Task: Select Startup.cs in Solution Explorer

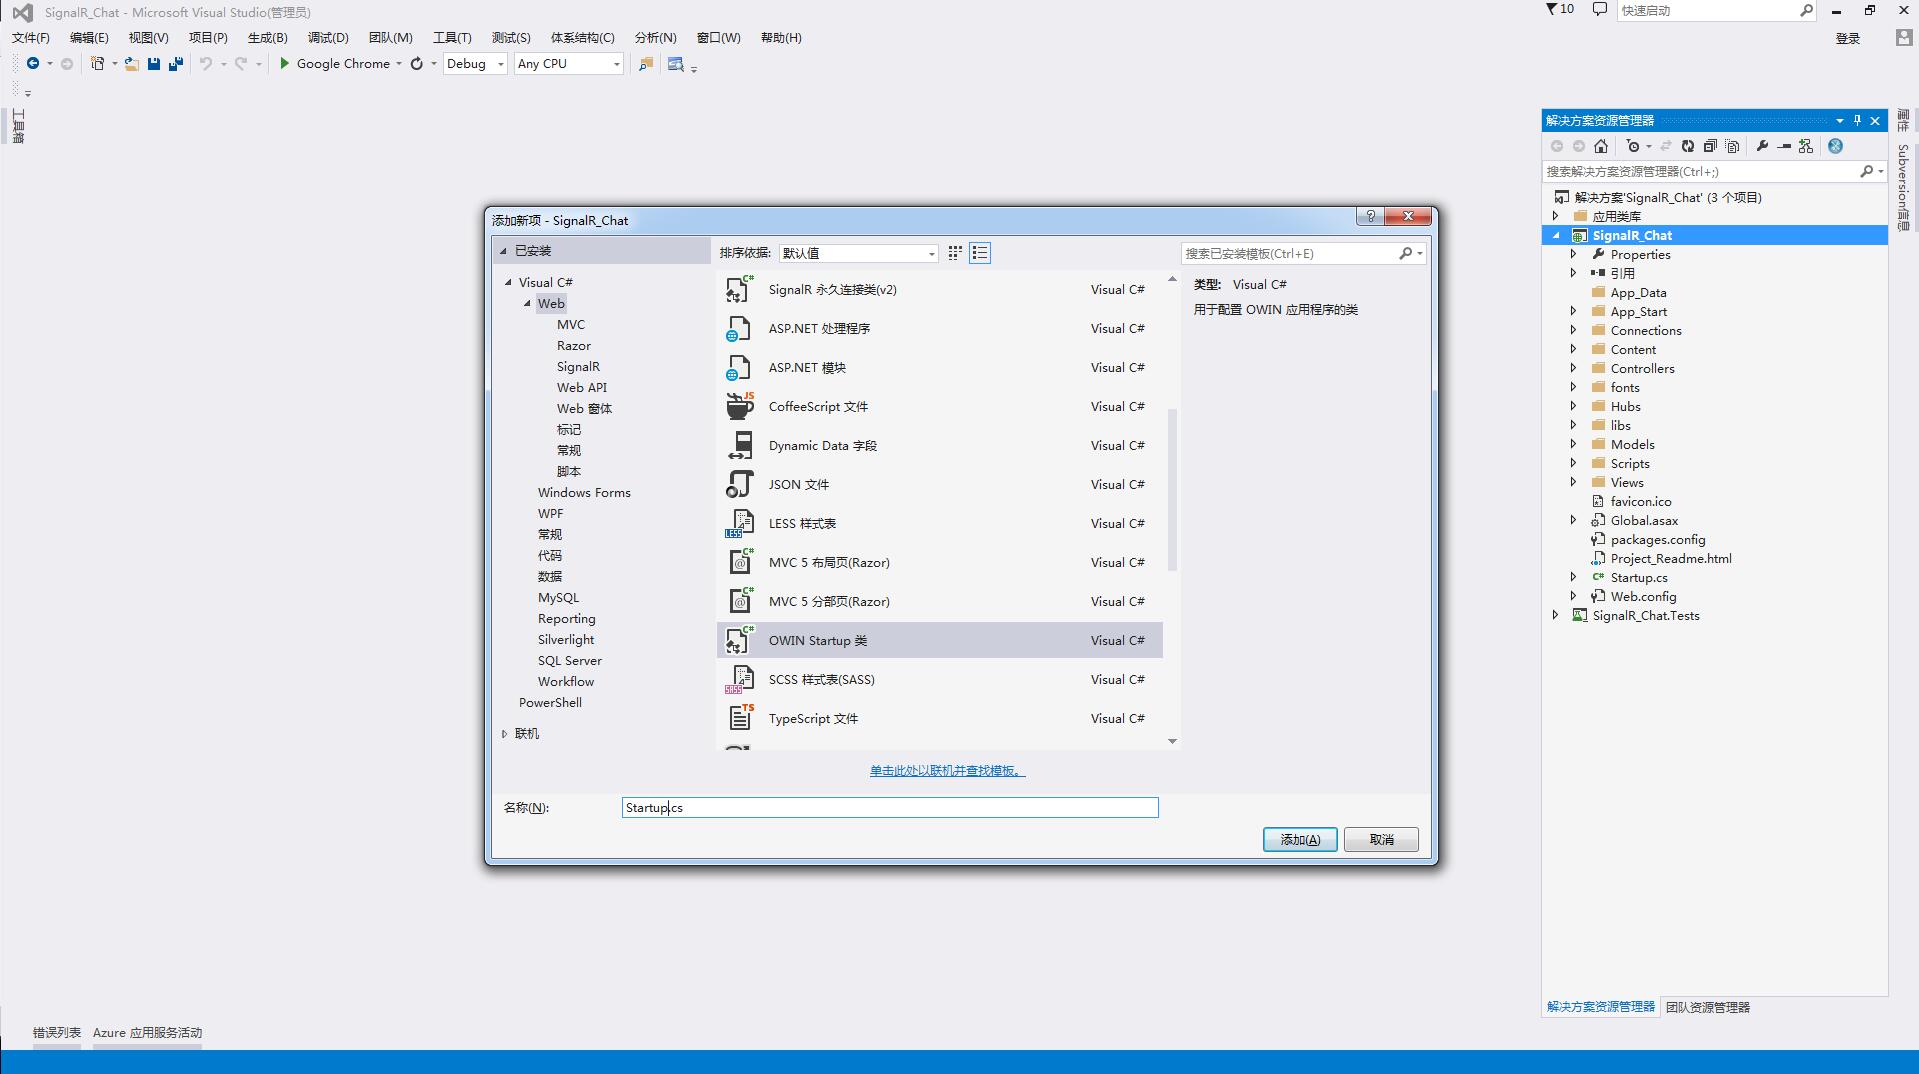Action: pos(1638,577)
